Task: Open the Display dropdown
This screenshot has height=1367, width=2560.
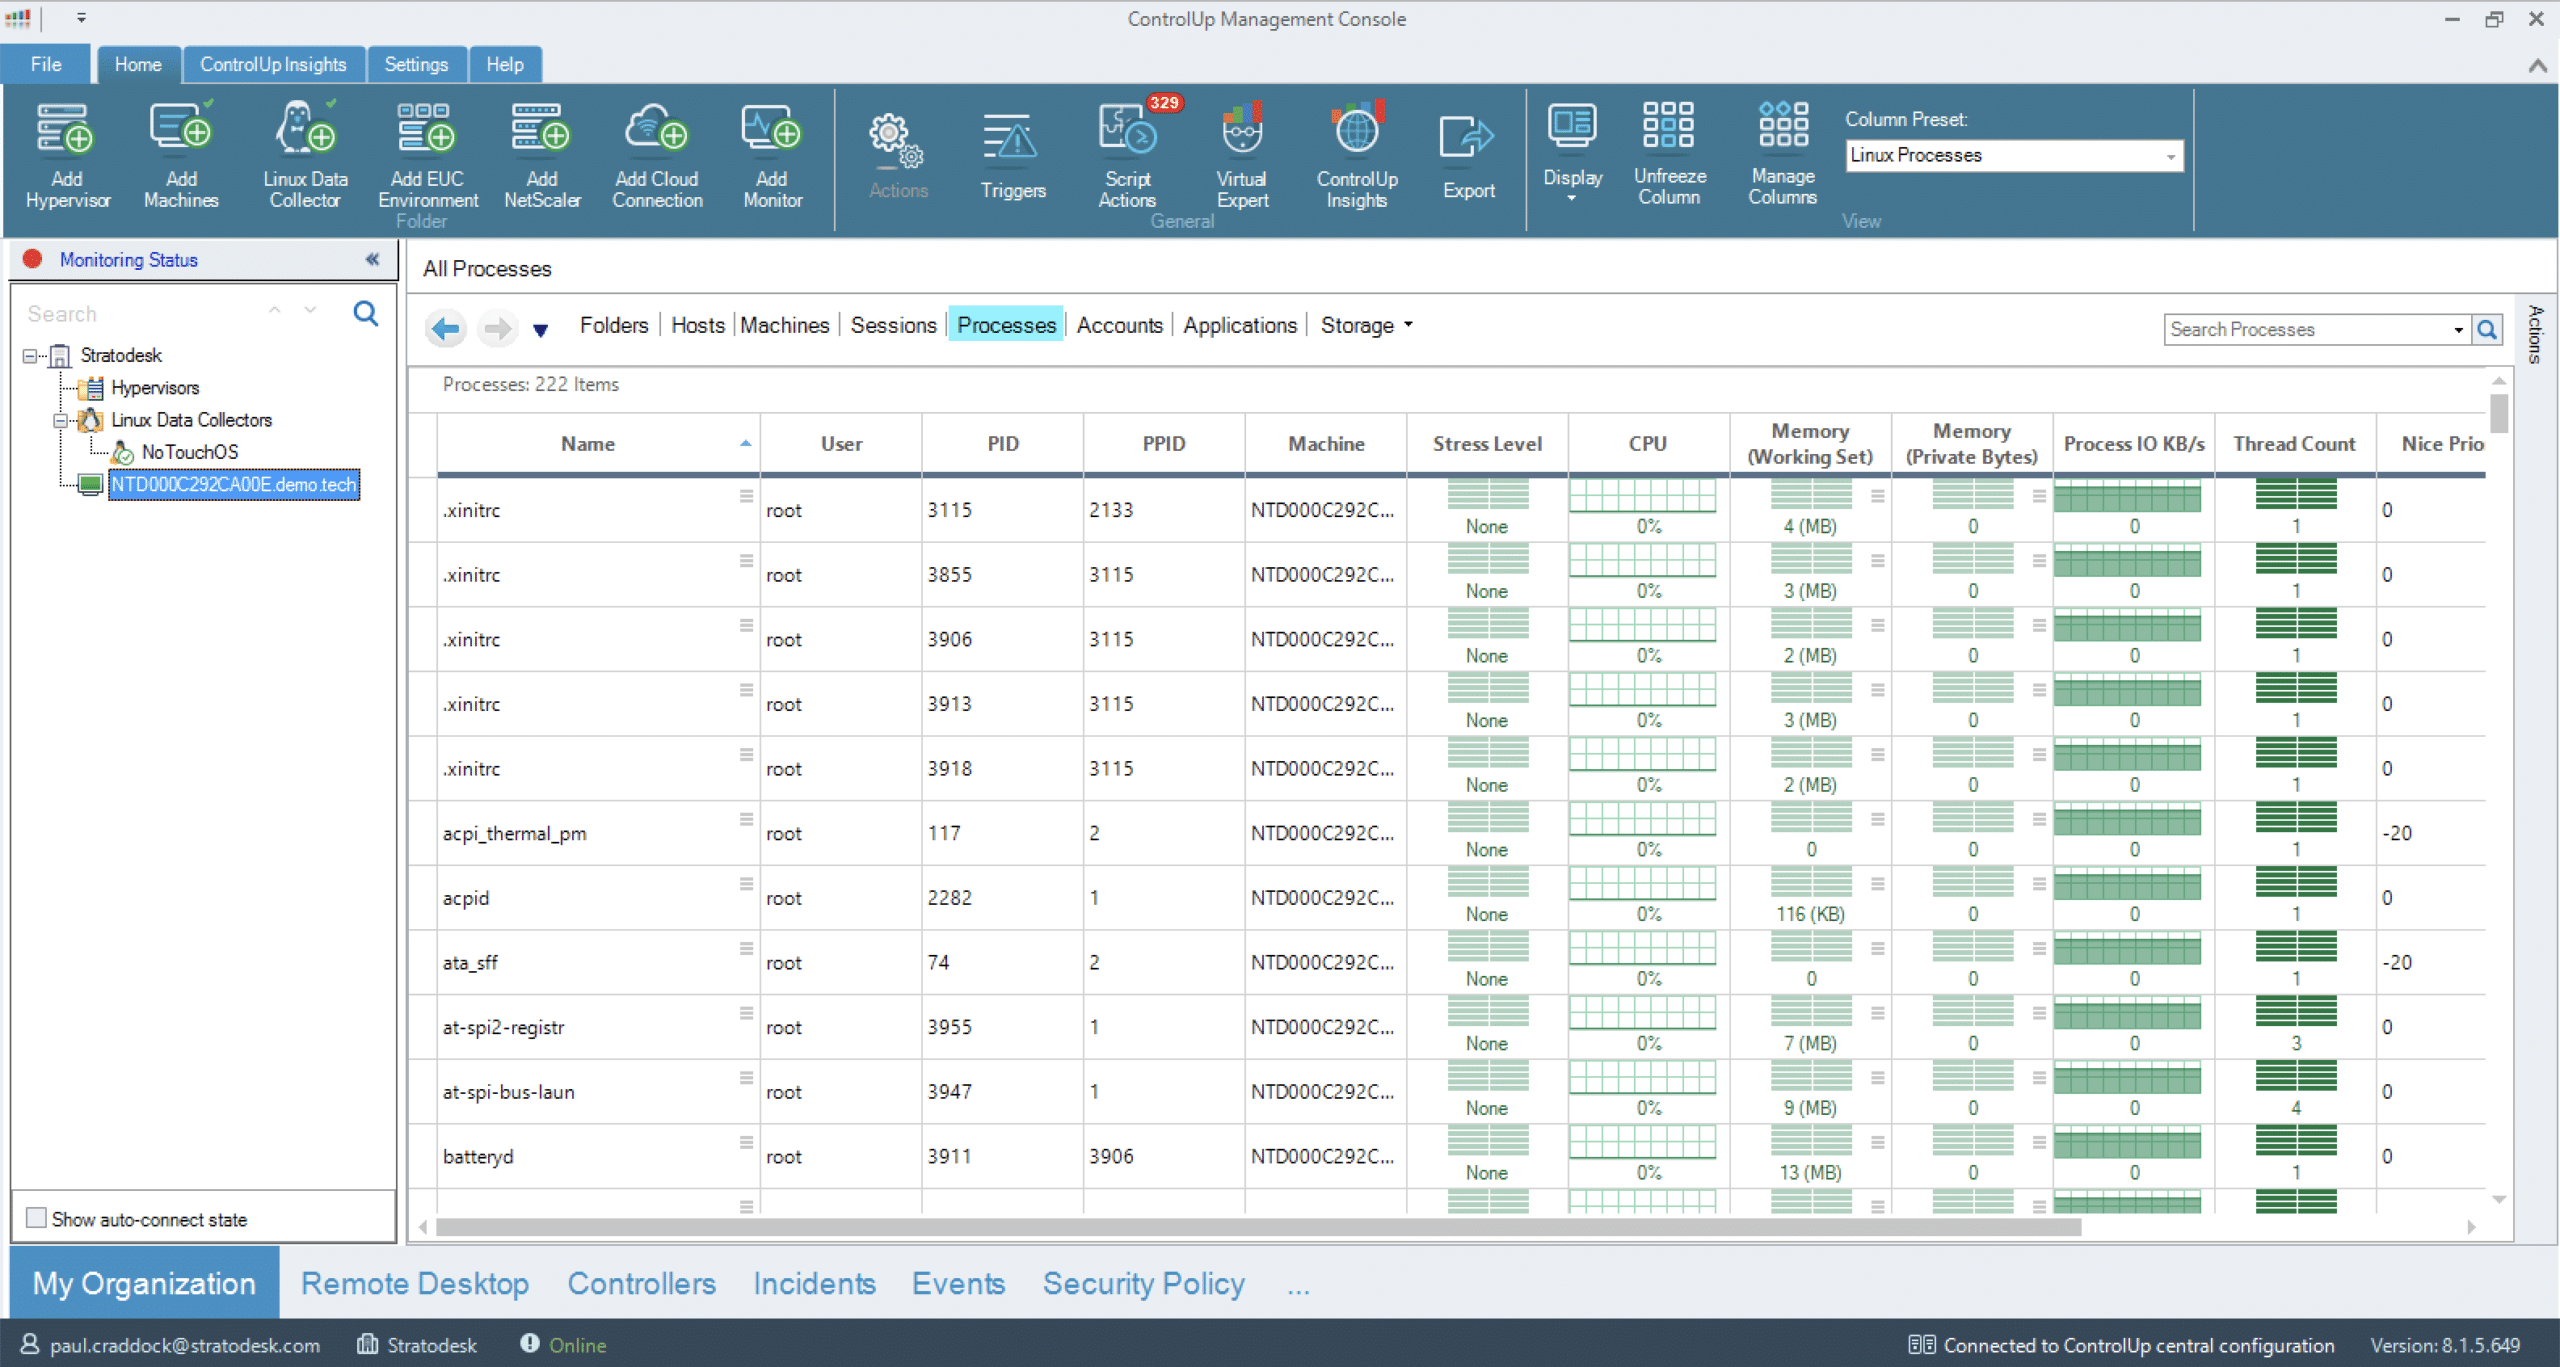Action: coord(1572,154)
